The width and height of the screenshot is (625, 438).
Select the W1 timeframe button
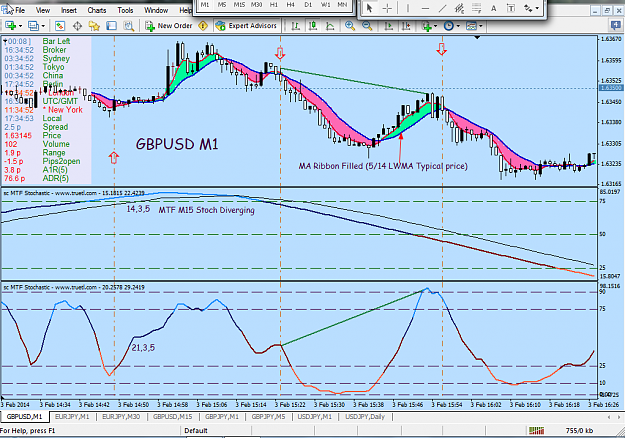[325, 5]
